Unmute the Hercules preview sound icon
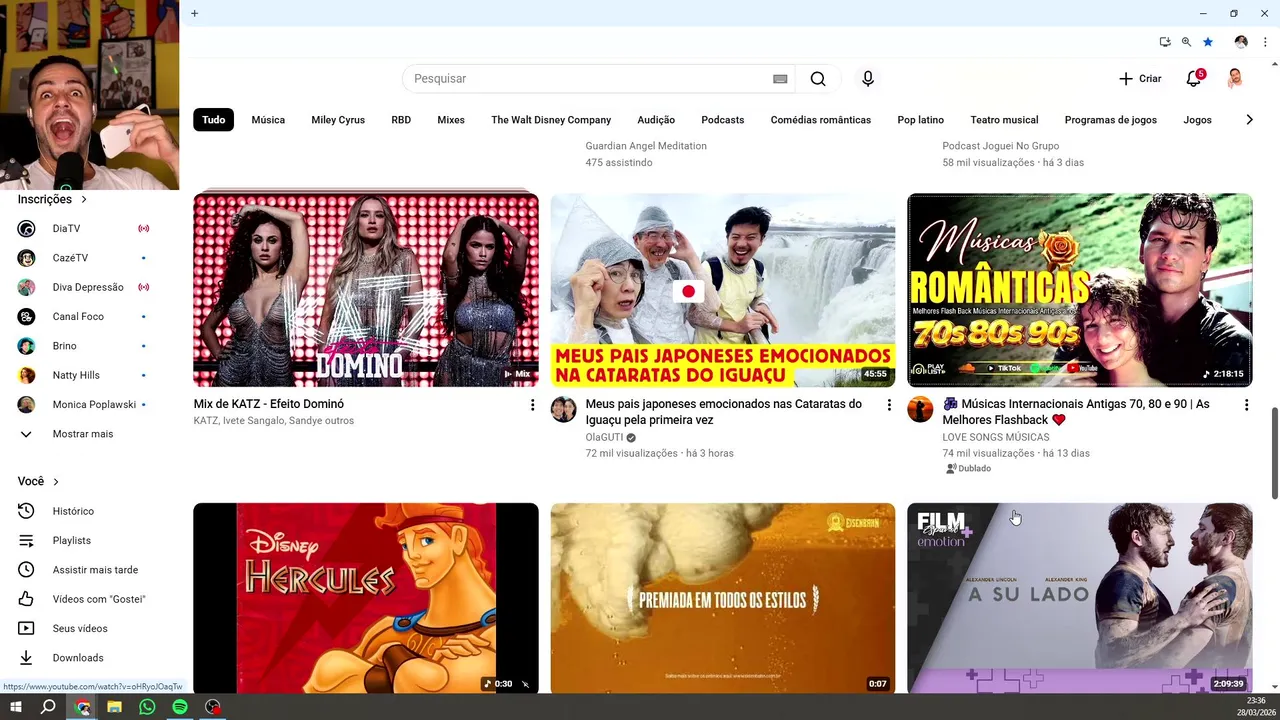Image resolution: width=1280 pixels, height=720 pixels. (x=525, y=684)
